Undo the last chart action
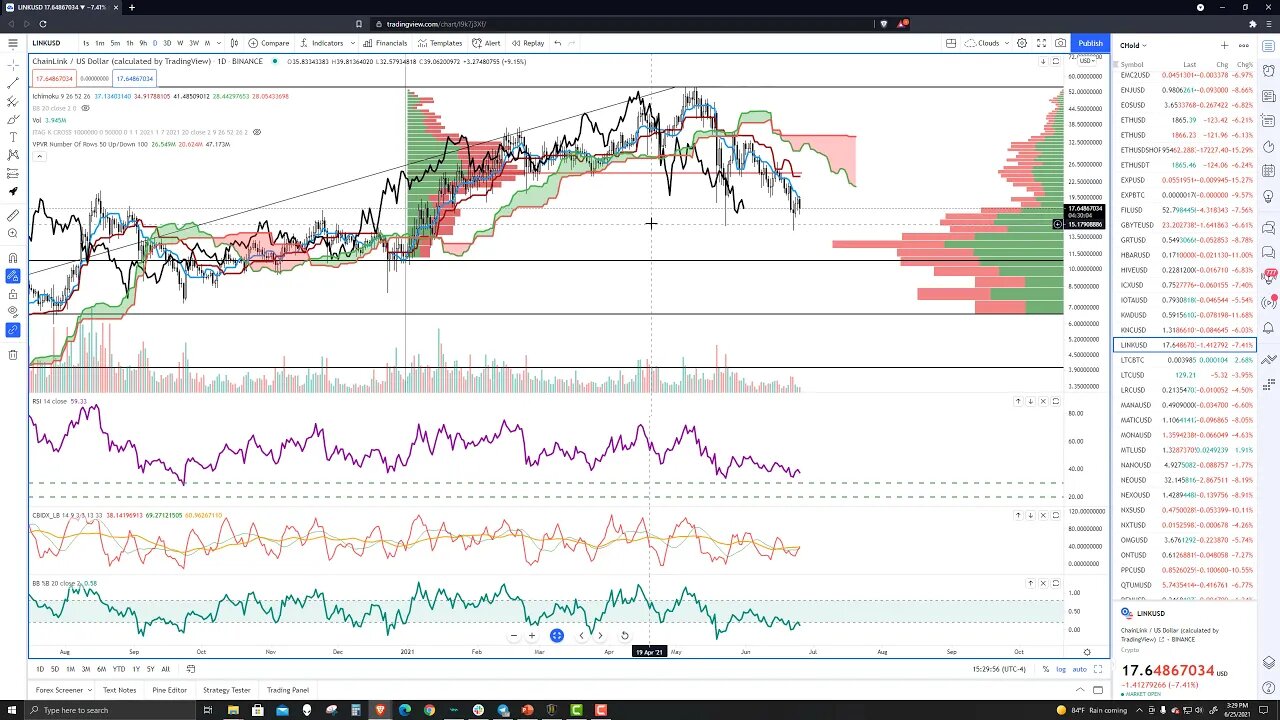1280x720 pixels. click(558, 43)
